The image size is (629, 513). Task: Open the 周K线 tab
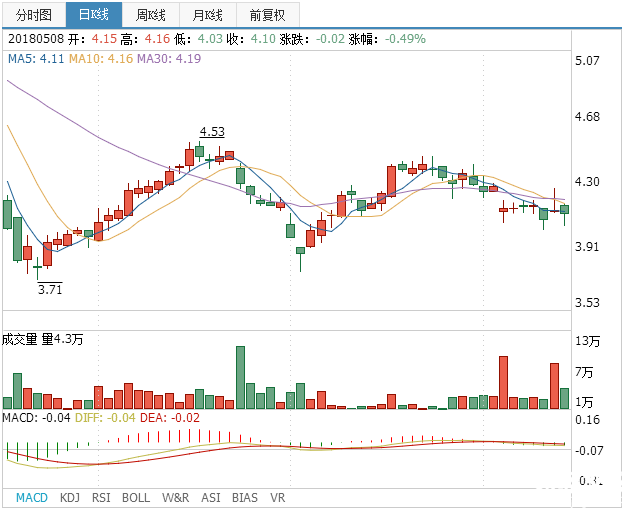coord(151,15)
